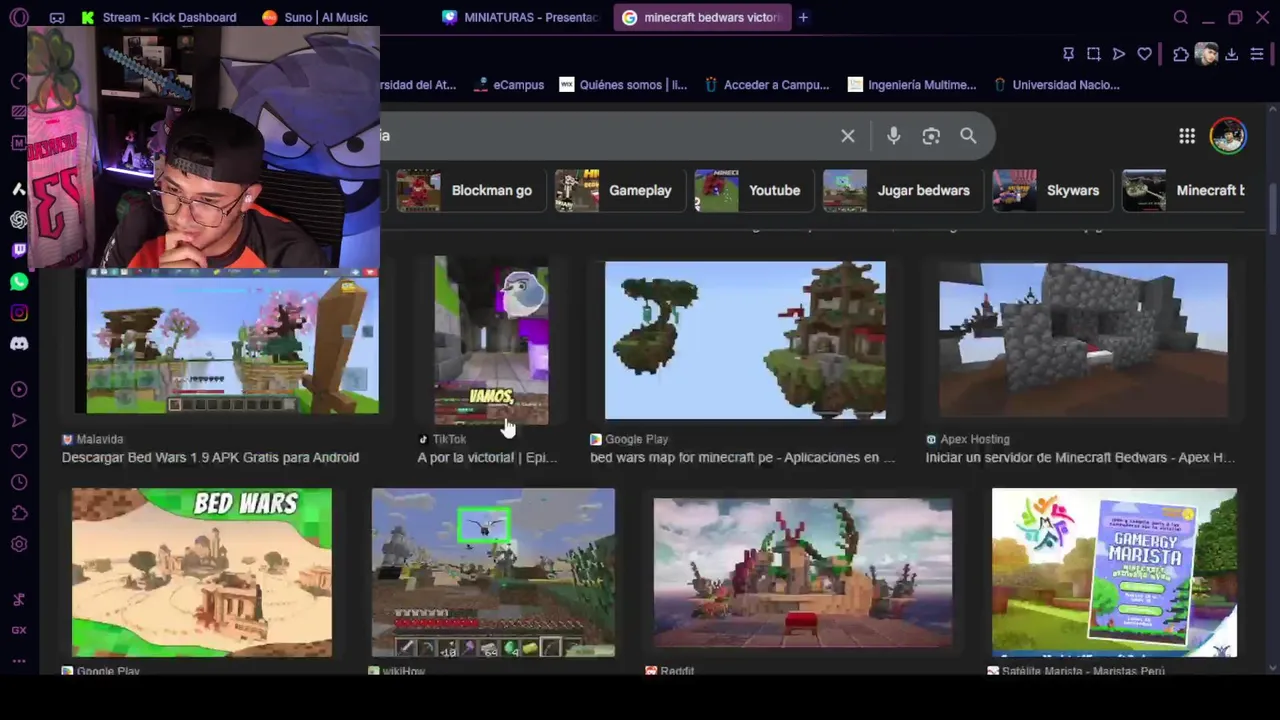Open the sidebar three-dots setup menu
The image size is (1280, 720).
pos(18,661)
